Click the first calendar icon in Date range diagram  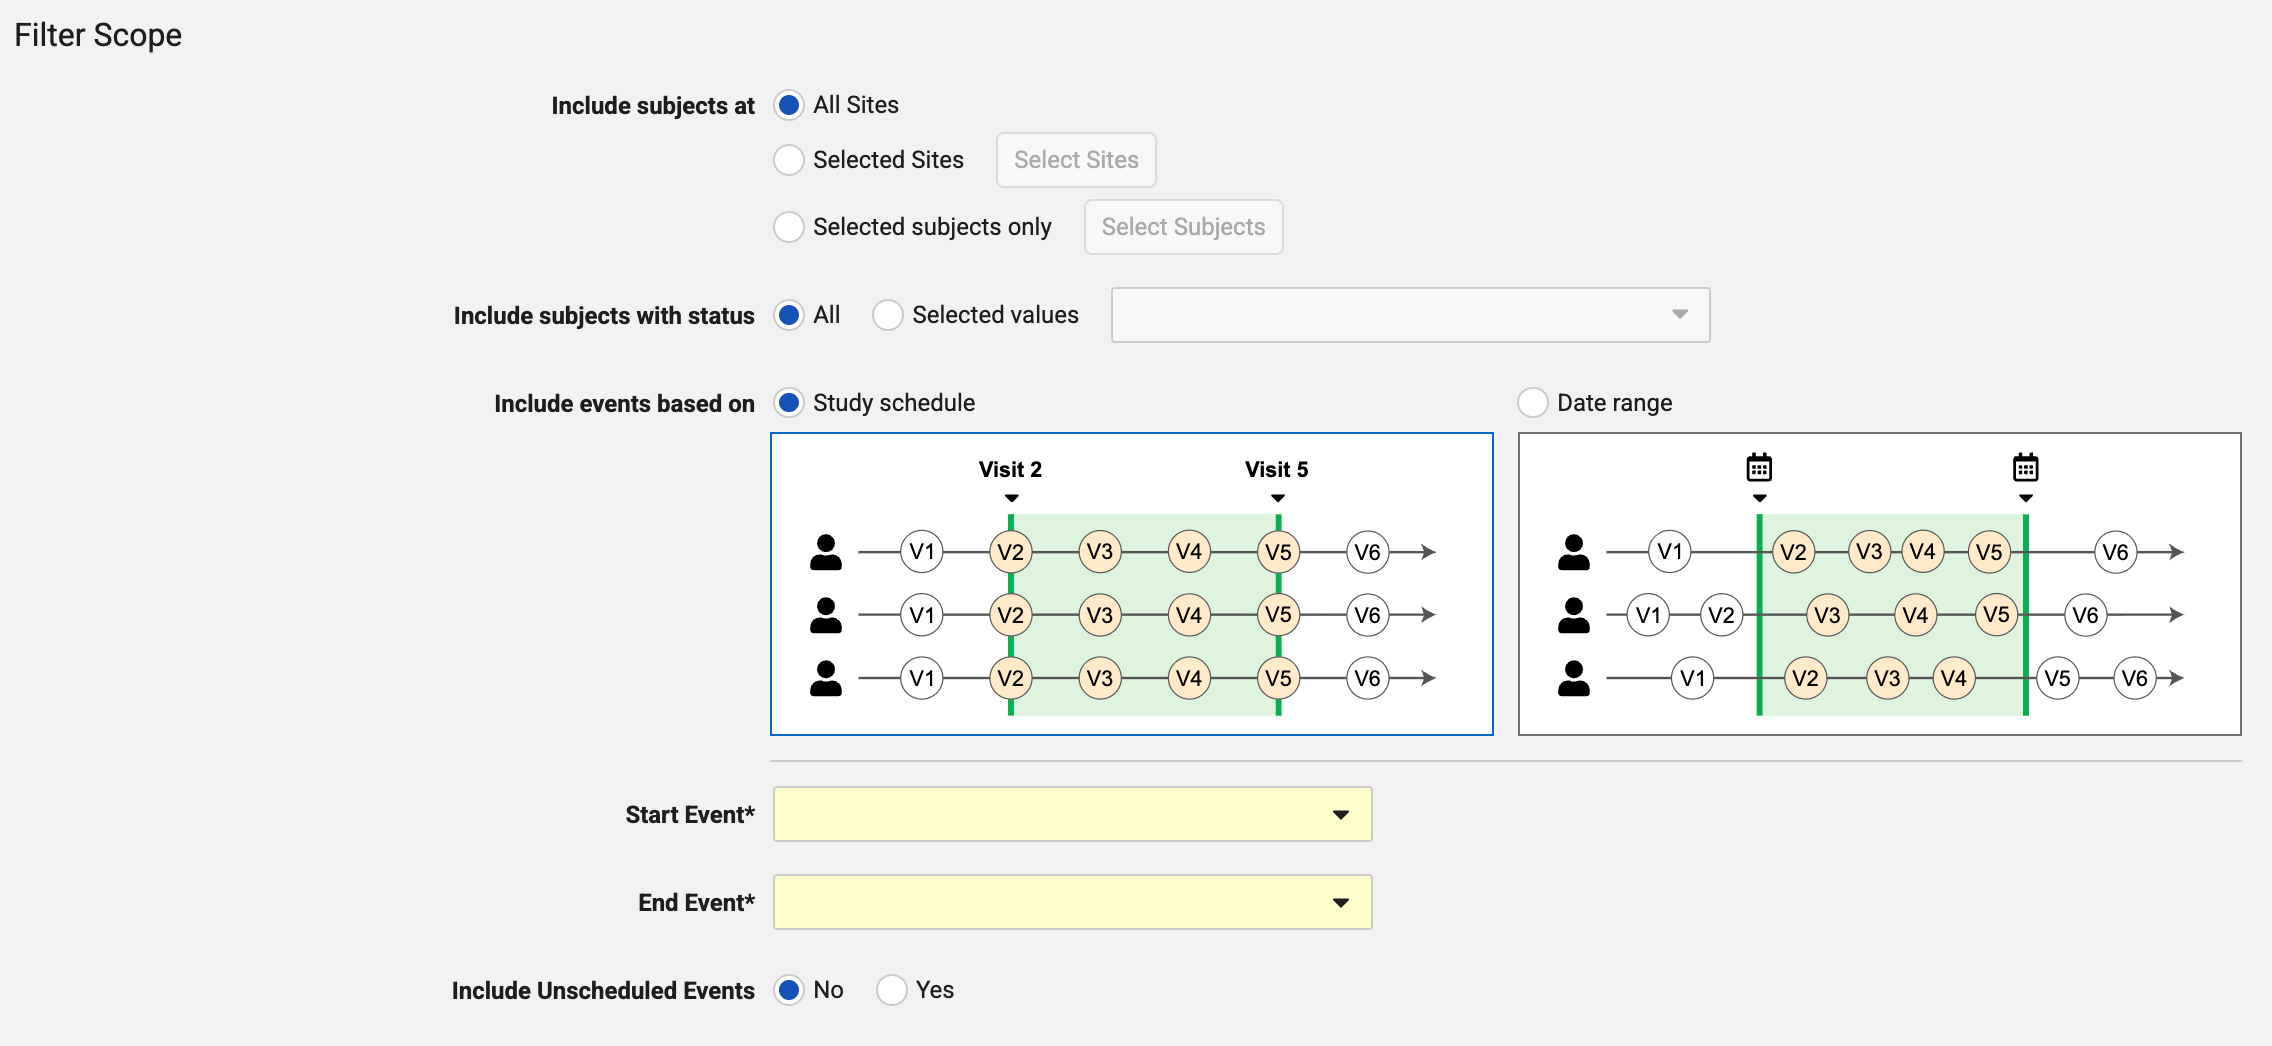(x=1759, y=467)
